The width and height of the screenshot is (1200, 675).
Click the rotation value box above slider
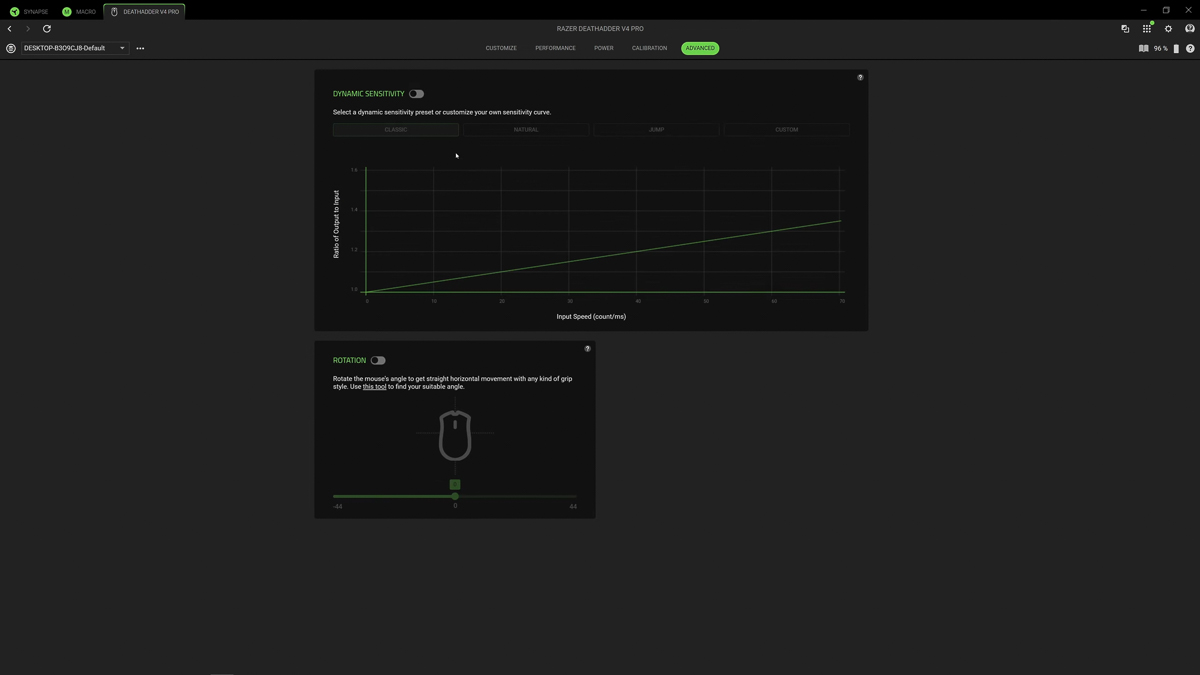[x=455, y=484]
